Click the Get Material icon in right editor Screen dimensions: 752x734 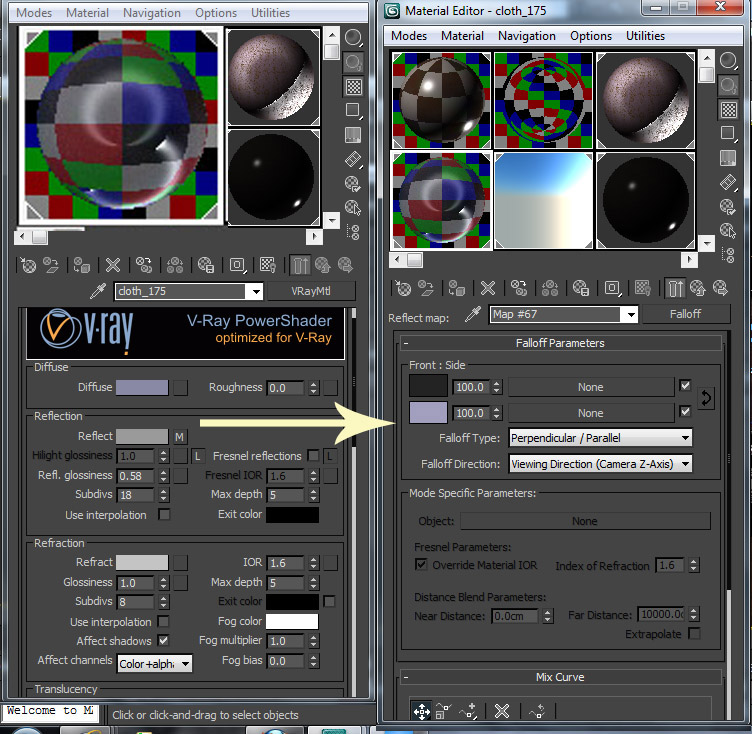(x=403, y=289)
